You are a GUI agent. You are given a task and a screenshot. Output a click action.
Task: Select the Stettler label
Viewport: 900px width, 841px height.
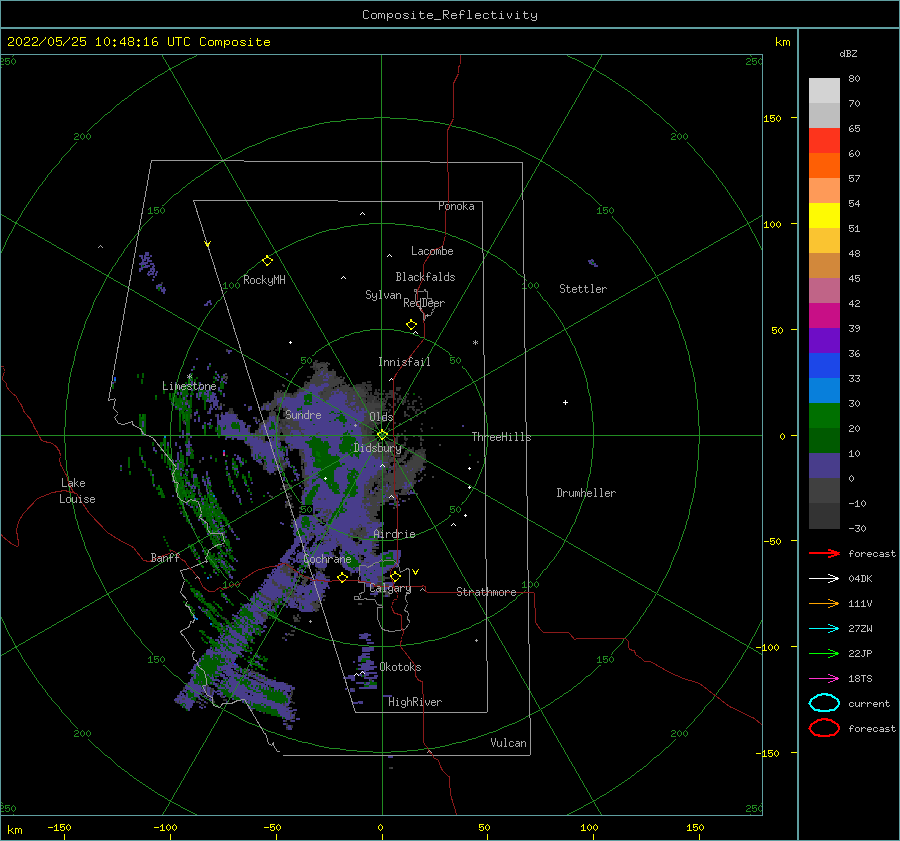(x=583, y=289)
